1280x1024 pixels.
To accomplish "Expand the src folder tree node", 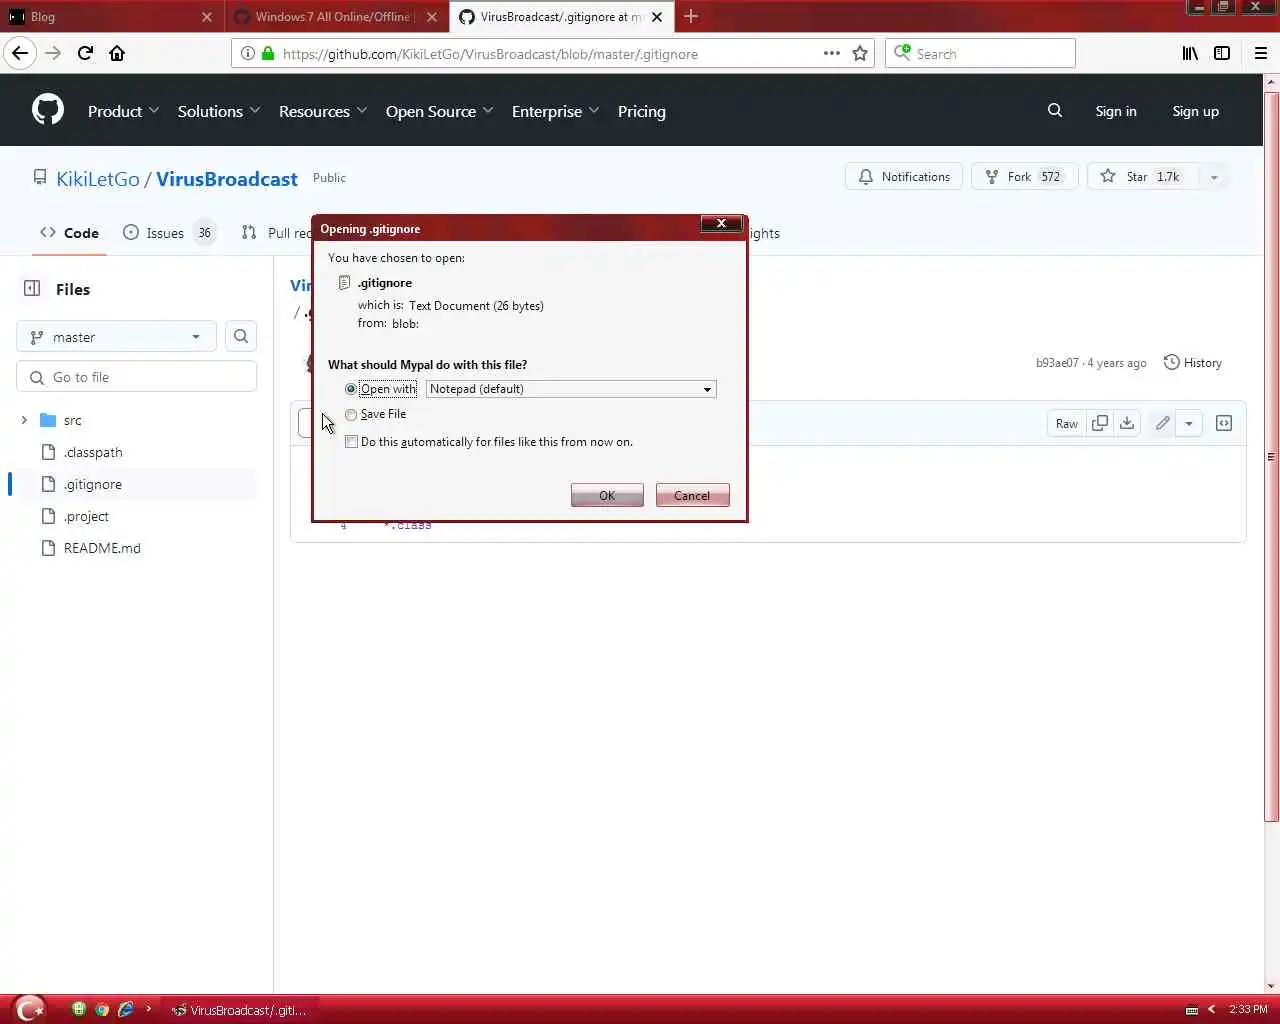I will coord(24,420).
